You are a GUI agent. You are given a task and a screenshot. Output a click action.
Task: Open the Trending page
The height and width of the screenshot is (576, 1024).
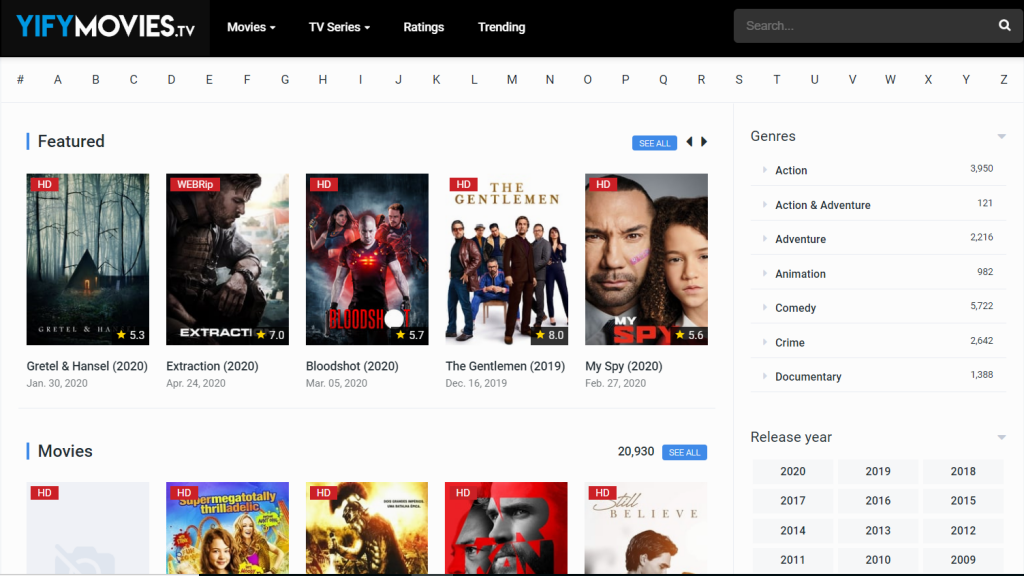[x=502, y=27]
